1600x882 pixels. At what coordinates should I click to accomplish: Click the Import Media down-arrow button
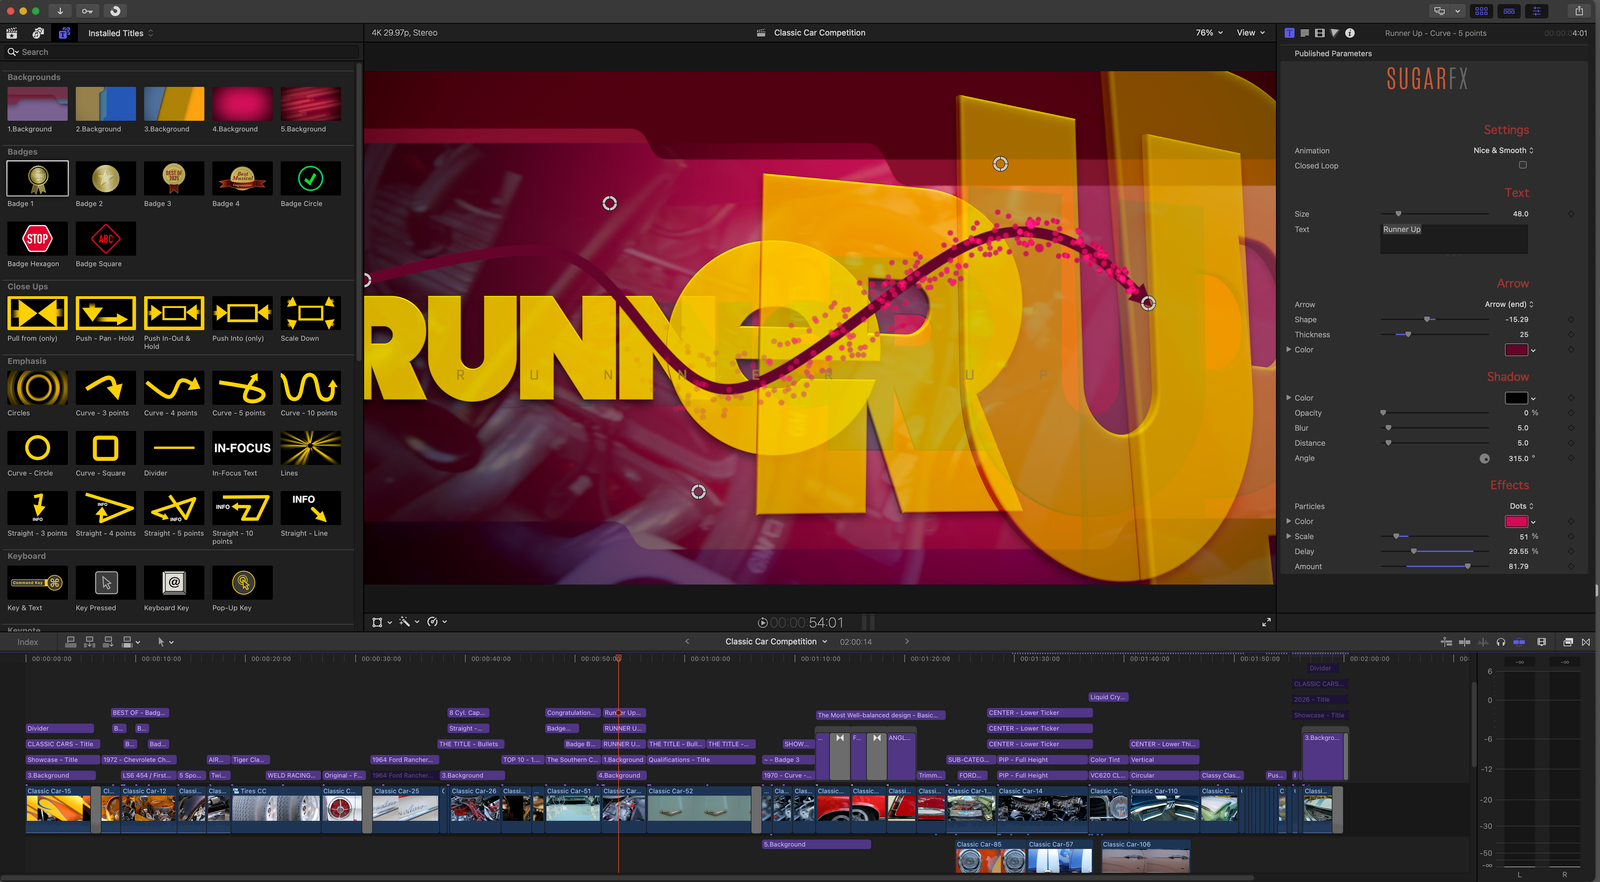pyautogui.click(x=60, y=11)
